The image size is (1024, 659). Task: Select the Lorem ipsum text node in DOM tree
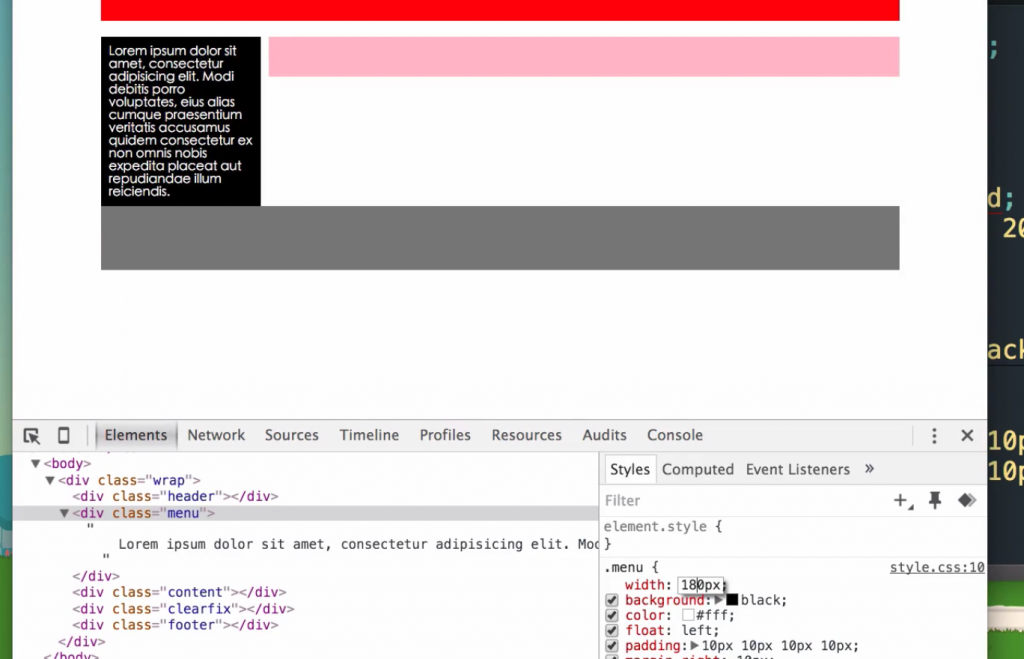358,544
